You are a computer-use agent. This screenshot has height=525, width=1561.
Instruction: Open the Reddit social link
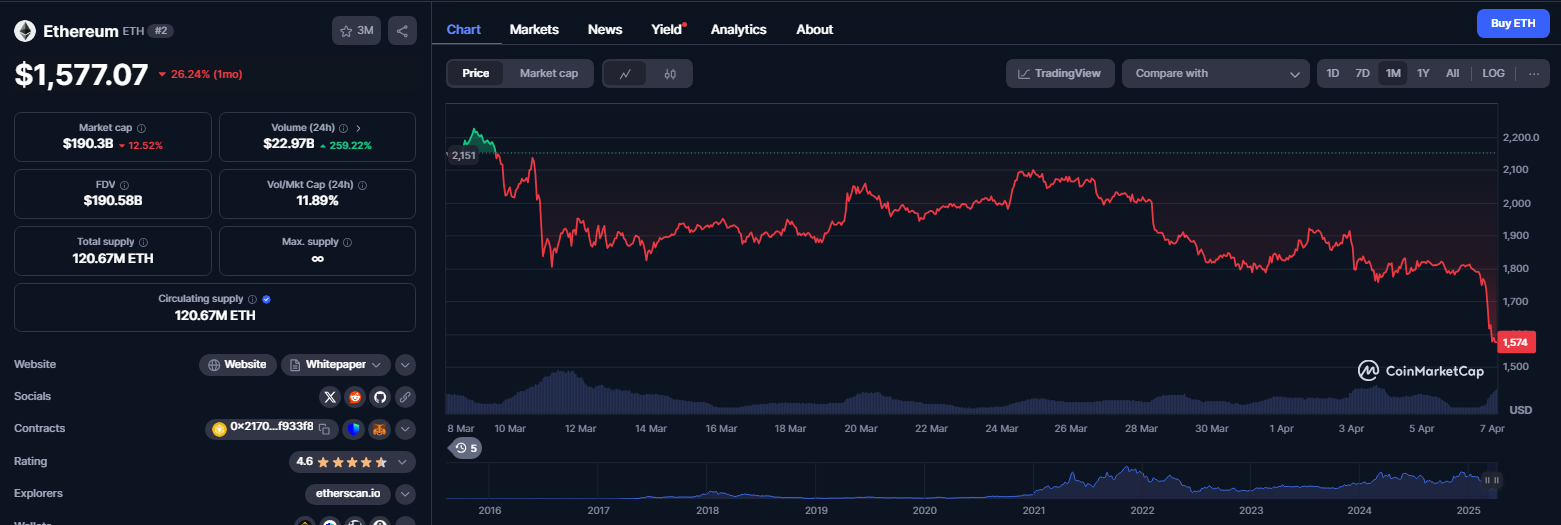pyautogui.click(x=355, y=397)
